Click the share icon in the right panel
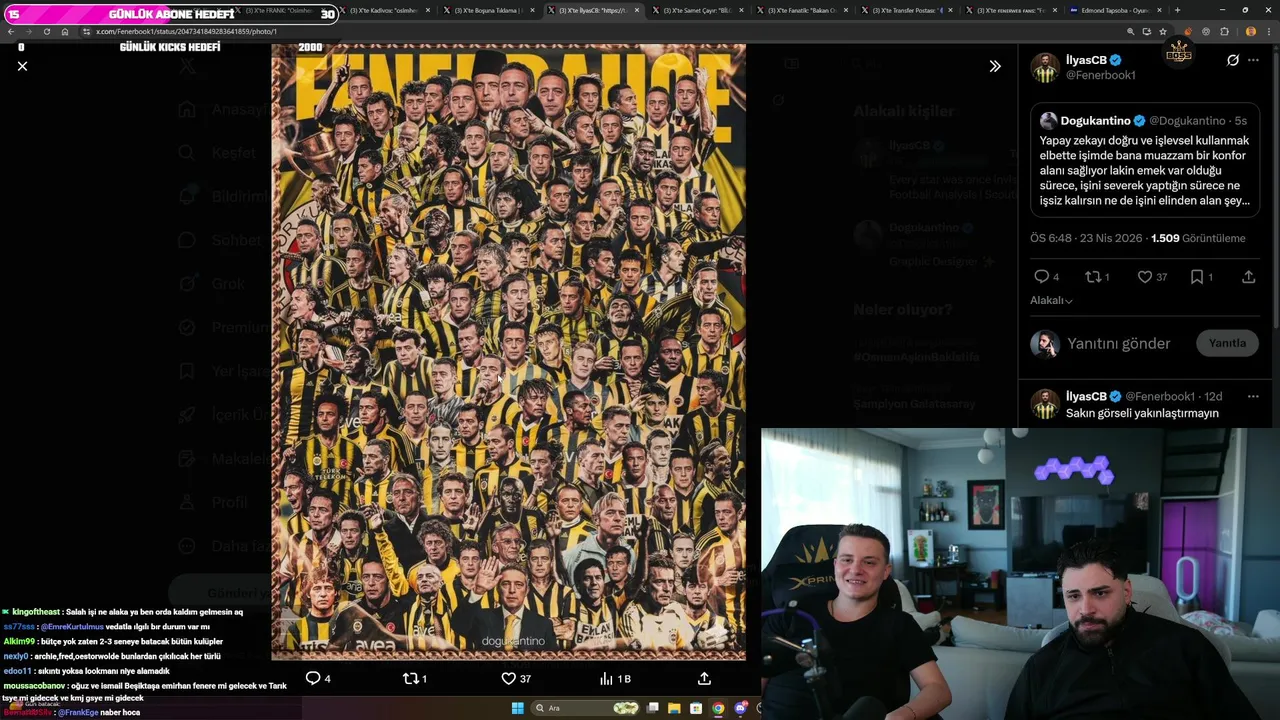The height and width of the screenshot is (720, 1280). pos(1248,277)
